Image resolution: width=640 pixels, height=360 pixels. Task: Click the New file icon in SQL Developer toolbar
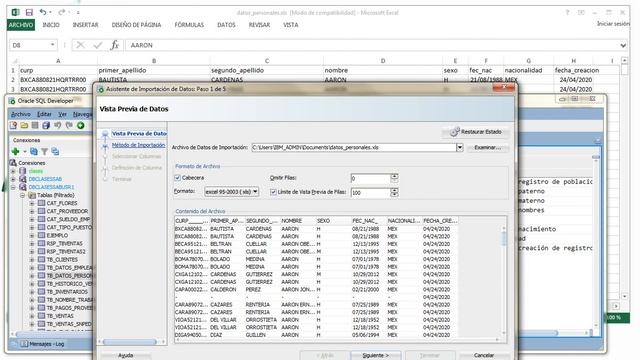click(13, 125)
